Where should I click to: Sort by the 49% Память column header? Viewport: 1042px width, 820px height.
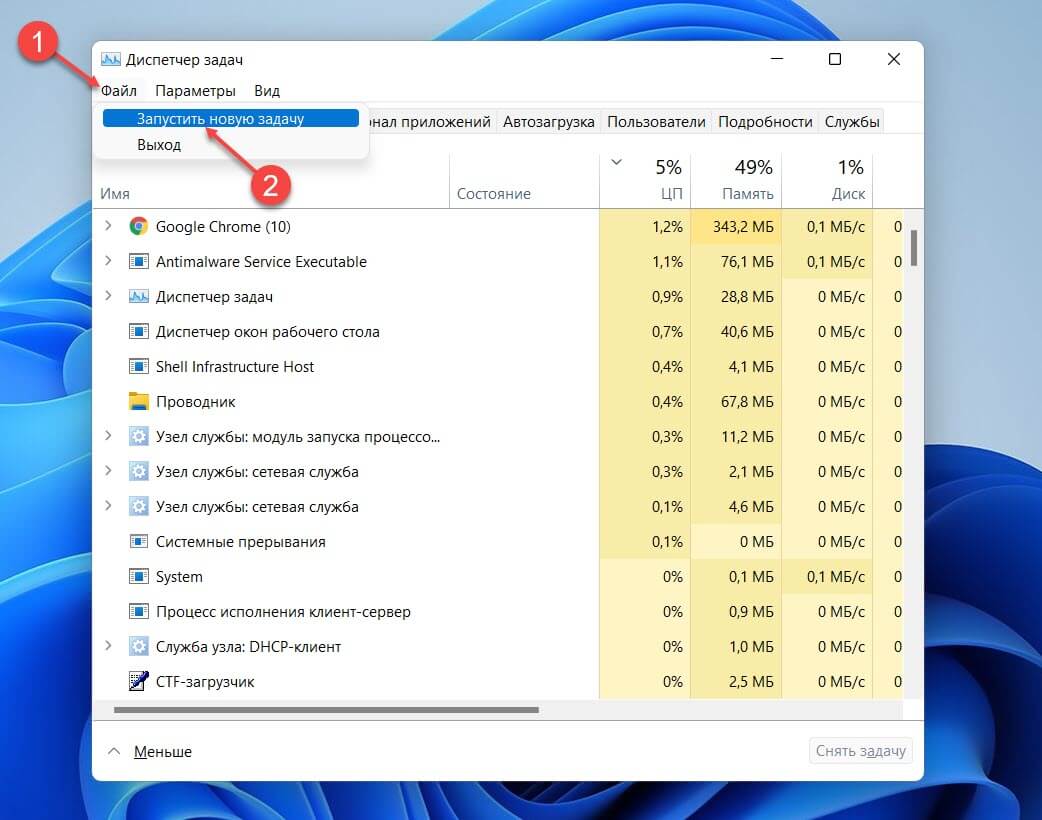[x=736, y=181]
